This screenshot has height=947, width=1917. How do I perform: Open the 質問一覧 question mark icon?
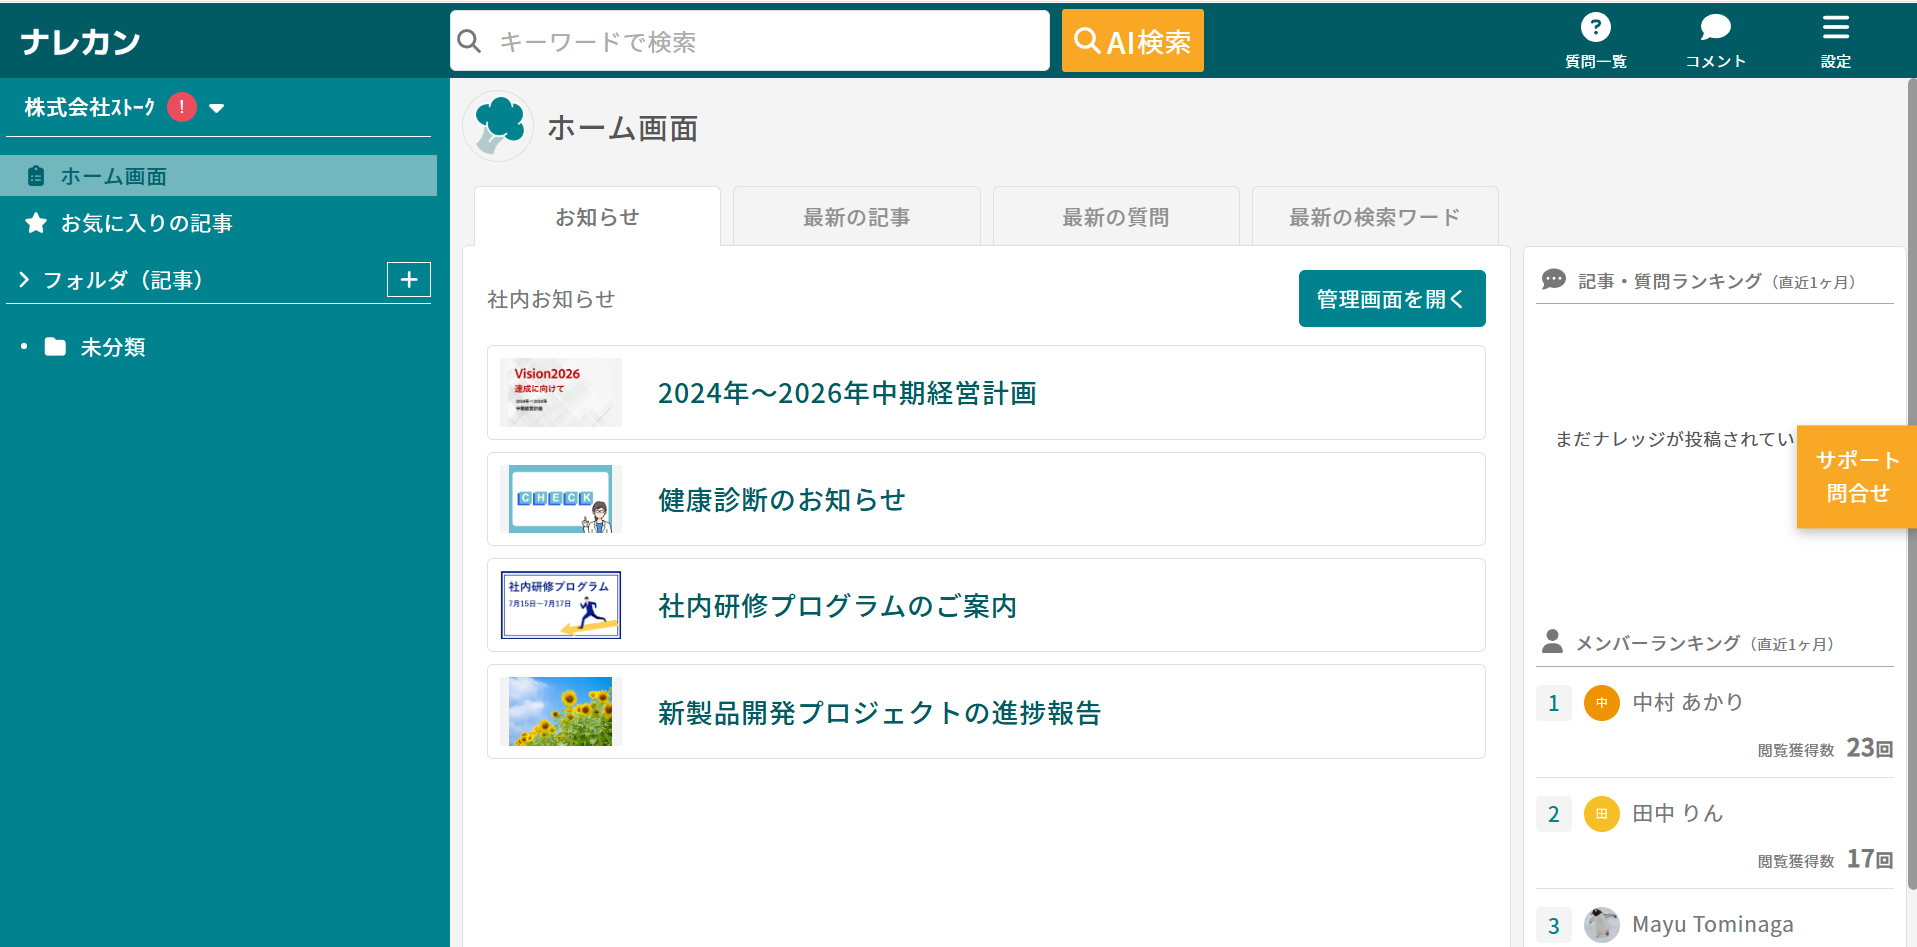tap(1595, 28)
